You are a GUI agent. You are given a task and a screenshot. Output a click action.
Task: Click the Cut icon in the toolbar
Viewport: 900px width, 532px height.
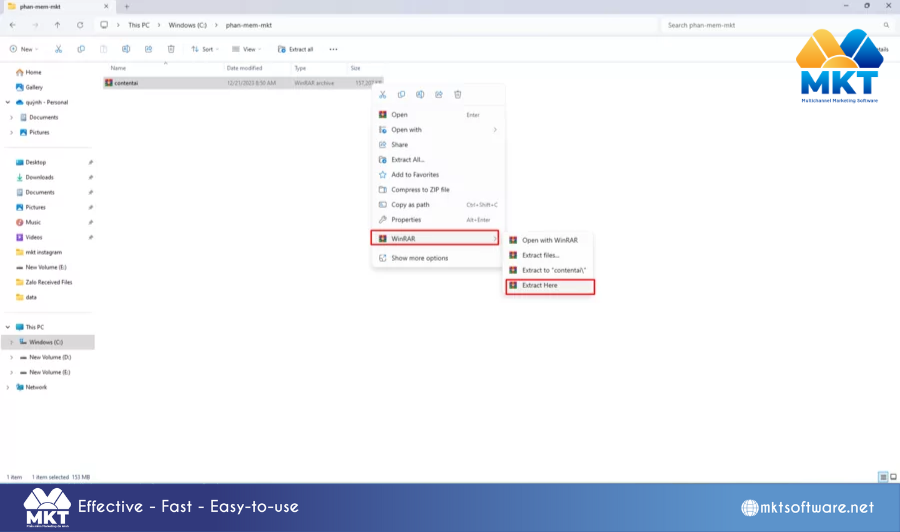click(59, 49)
